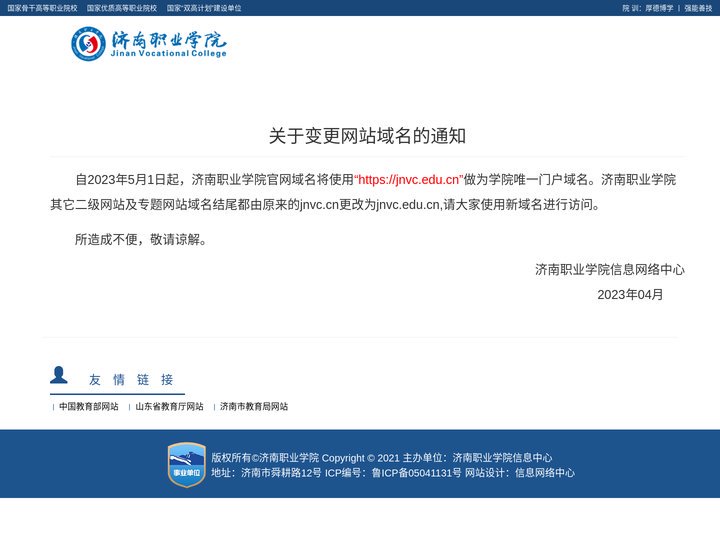This screenshot has height=540, width=720.
Task: Click the text 所造成不便，敬请谅解。
Action: click(x=141, y=239)
